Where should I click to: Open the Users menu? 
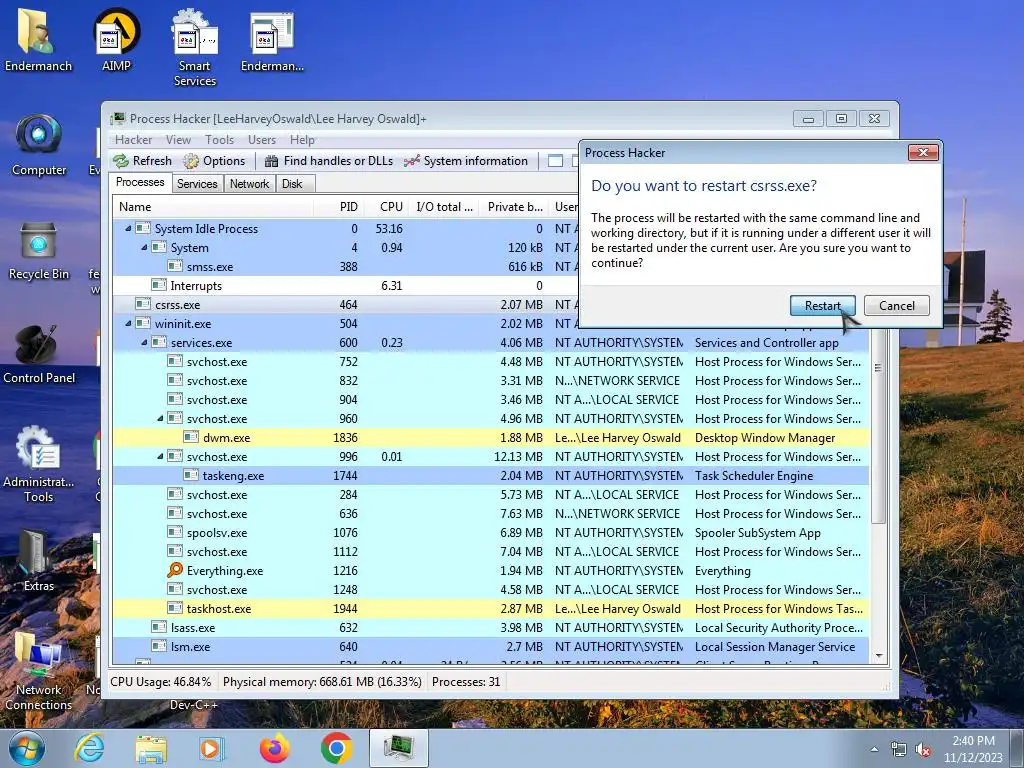(261, 140)
